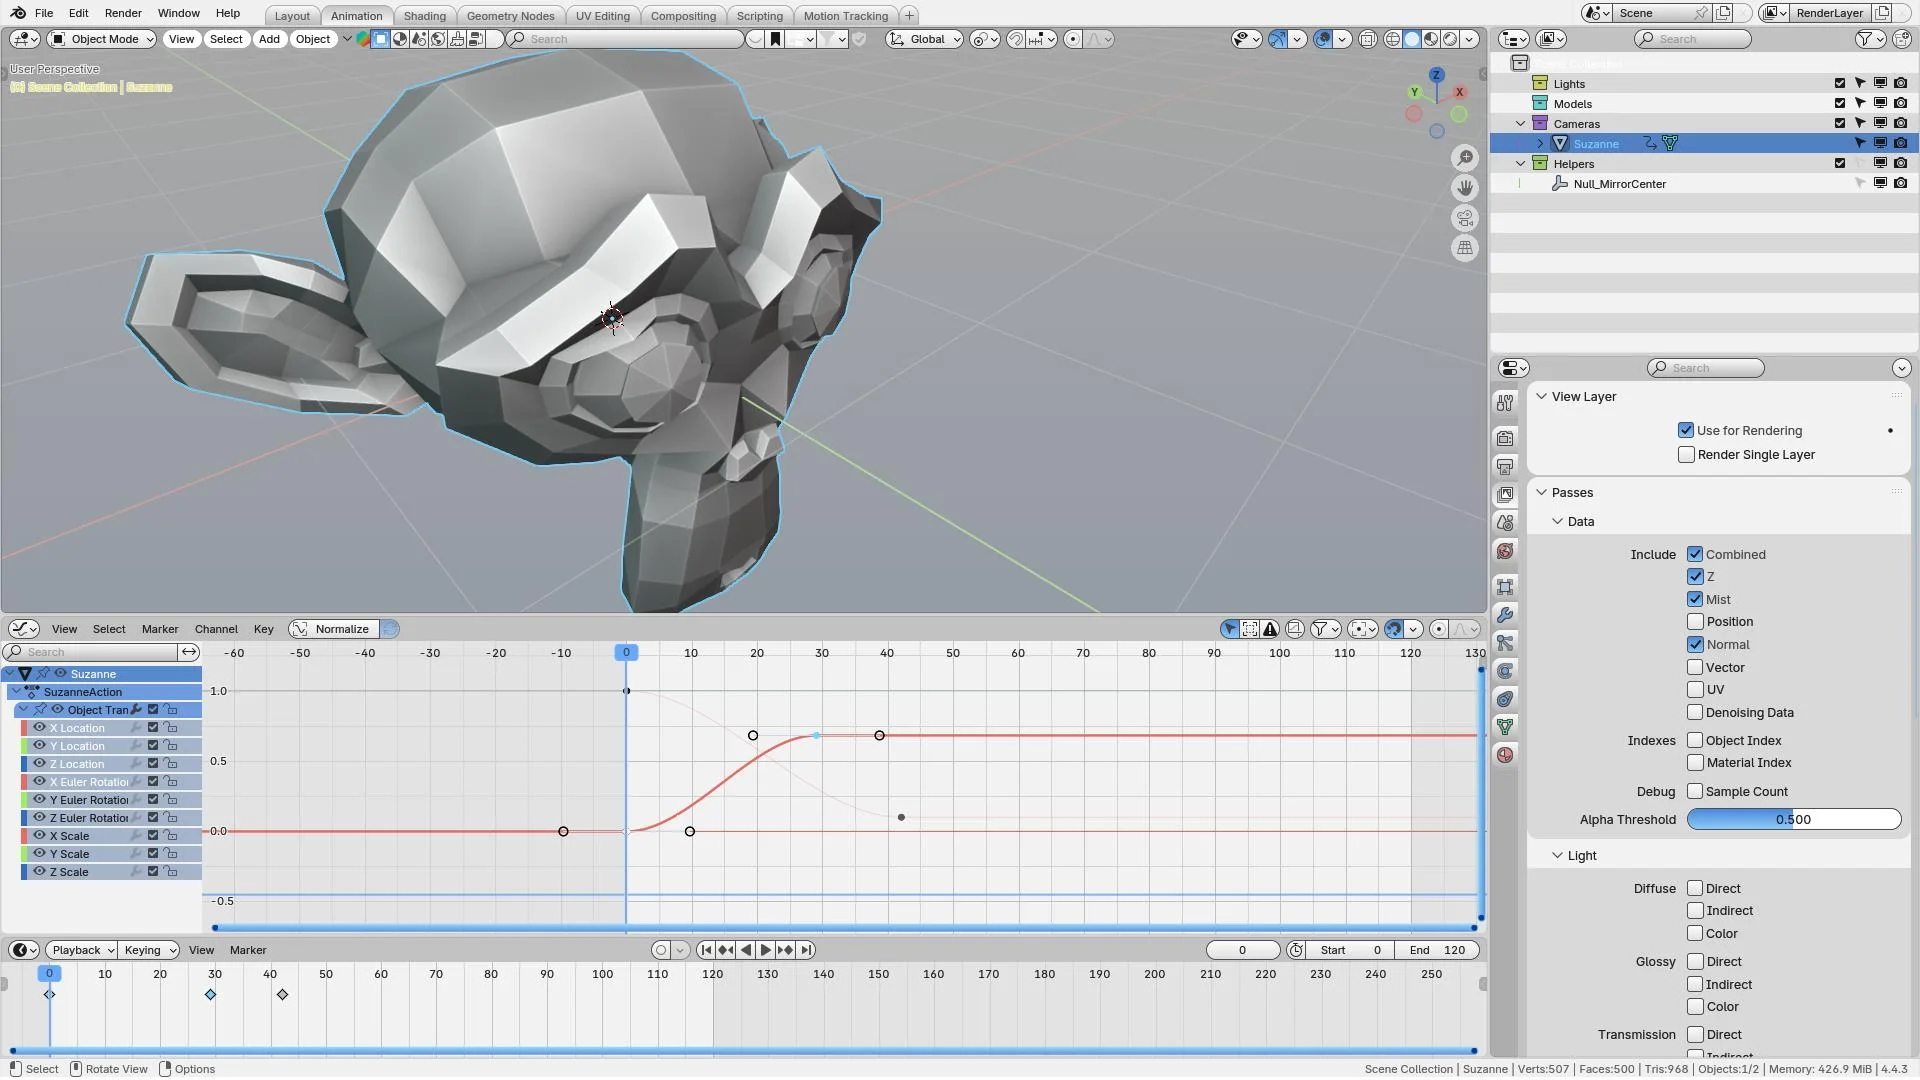Open the File menu
This screenshot has width=1920, height=1080.
pyautogui.click(x=44, y=13)
